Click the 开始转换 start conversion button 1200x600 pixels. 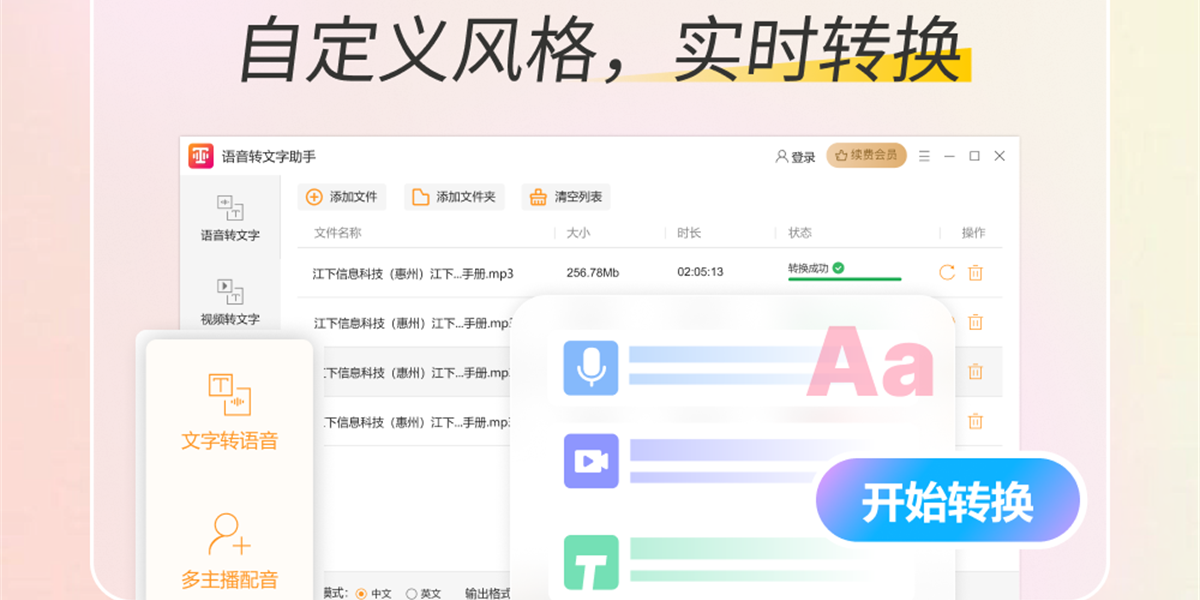click(x=948, y=500)
